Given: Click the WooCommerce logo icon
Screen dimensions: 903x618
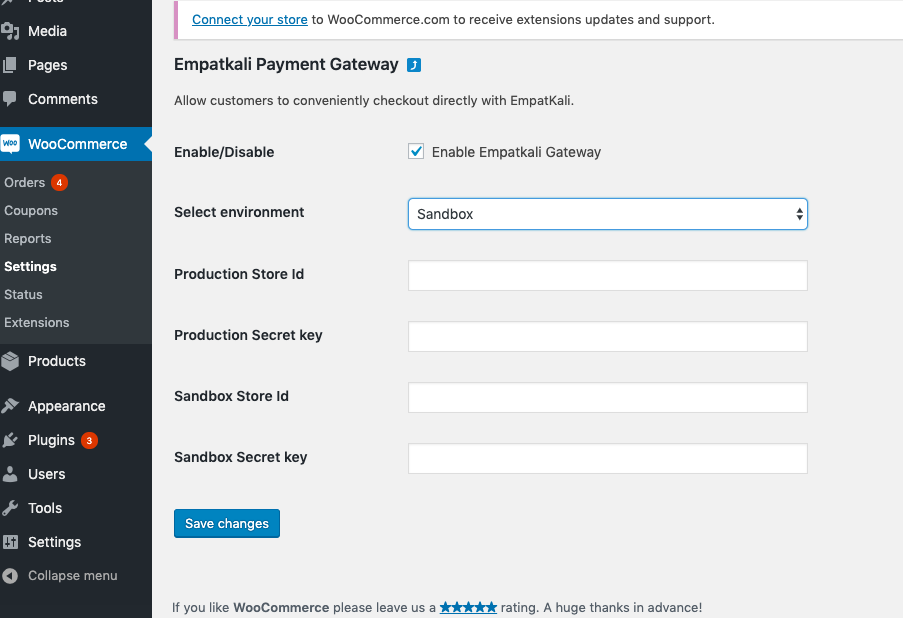Looking at the screenshot, I should 10,144.
